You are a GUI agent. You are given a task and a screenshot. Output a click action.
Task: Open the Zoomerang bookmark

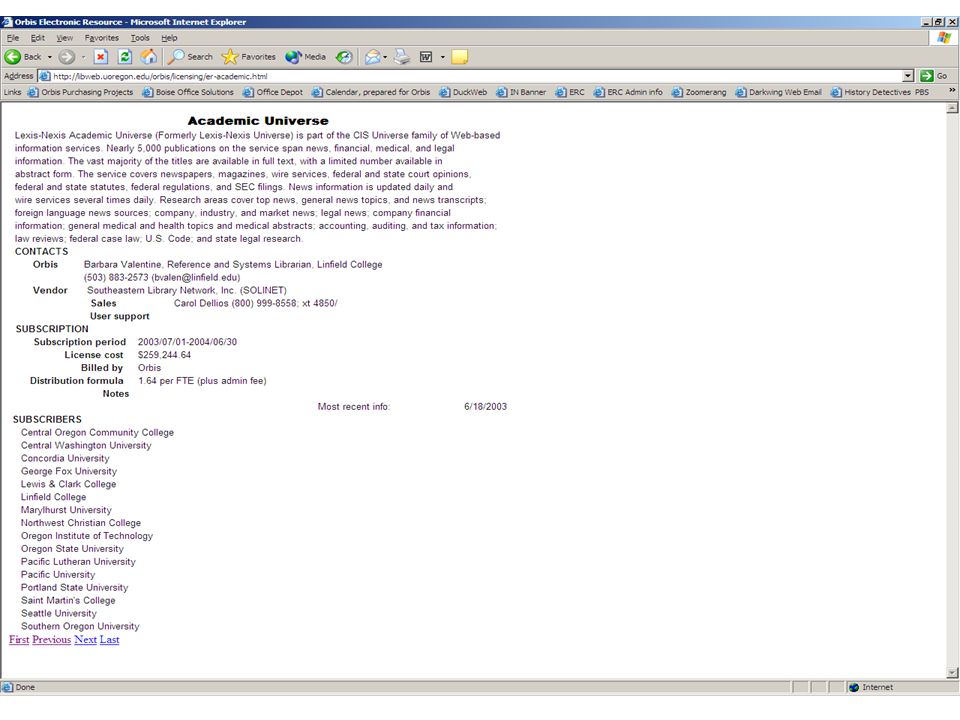(699, 92)
